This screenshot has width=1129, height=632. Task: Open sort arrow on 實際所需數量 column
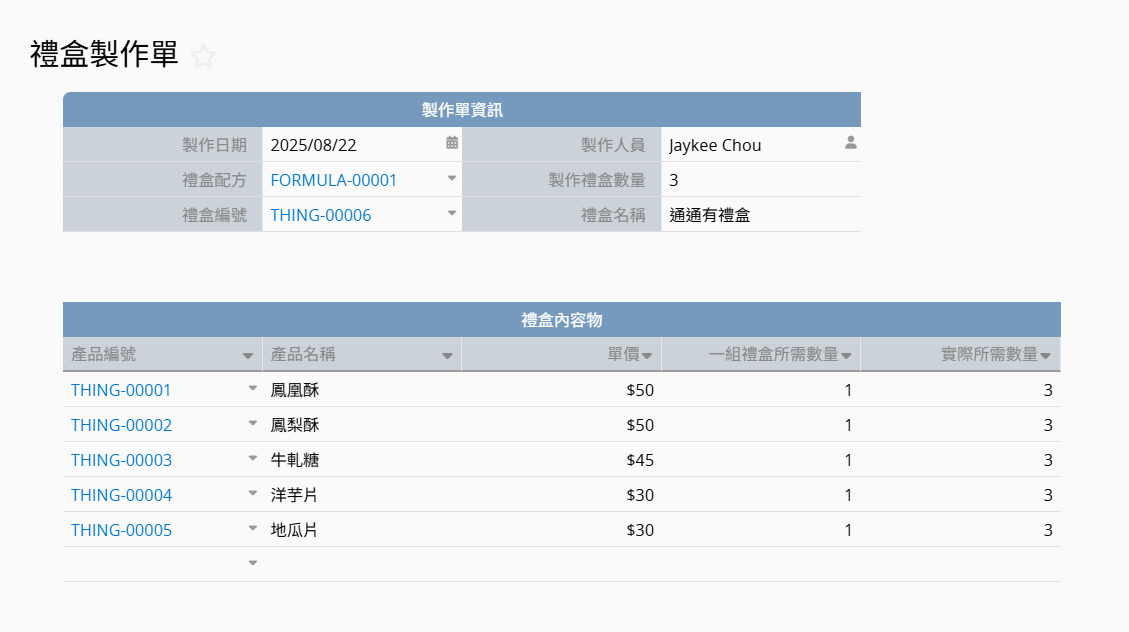tap(1046, 356)
